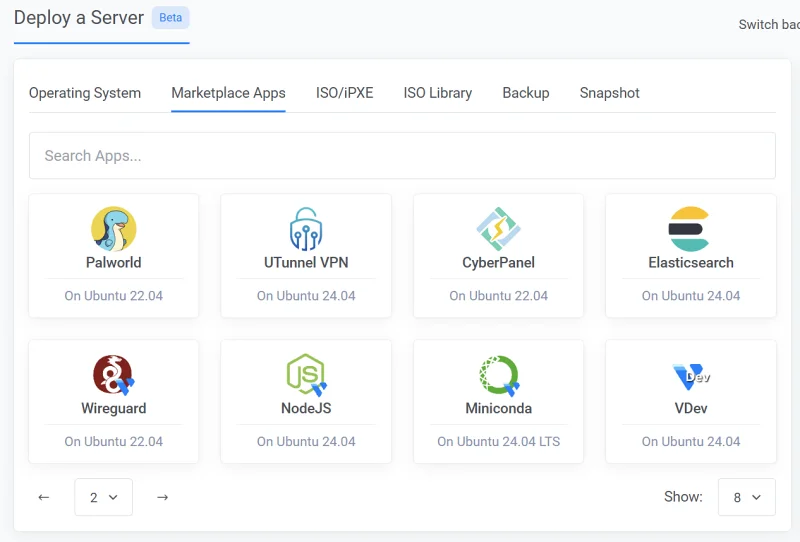This screenshot has height=542, width=800.
Task: Click 'On Ubuntu 22.04' under Palworld
Action: (x=114, y=295)
